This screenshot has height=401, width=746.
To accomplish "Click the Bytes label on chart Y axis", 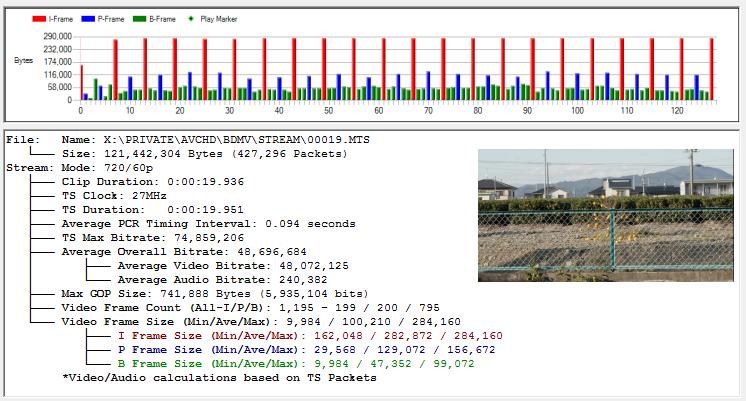I will pos(22,62).
